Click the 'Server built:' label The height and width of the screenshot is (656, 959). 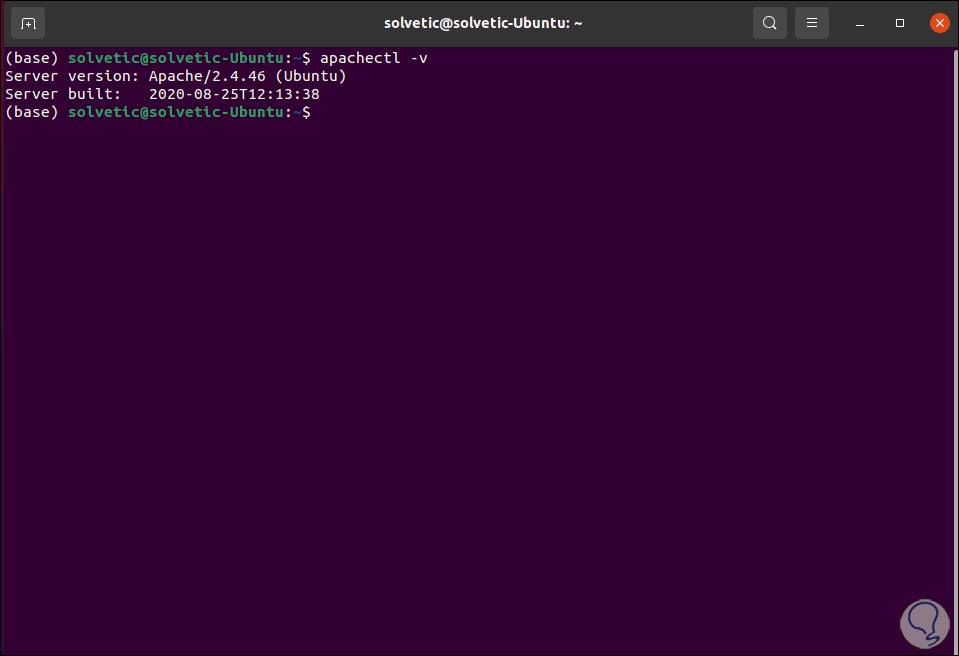[x=64, y=94]
